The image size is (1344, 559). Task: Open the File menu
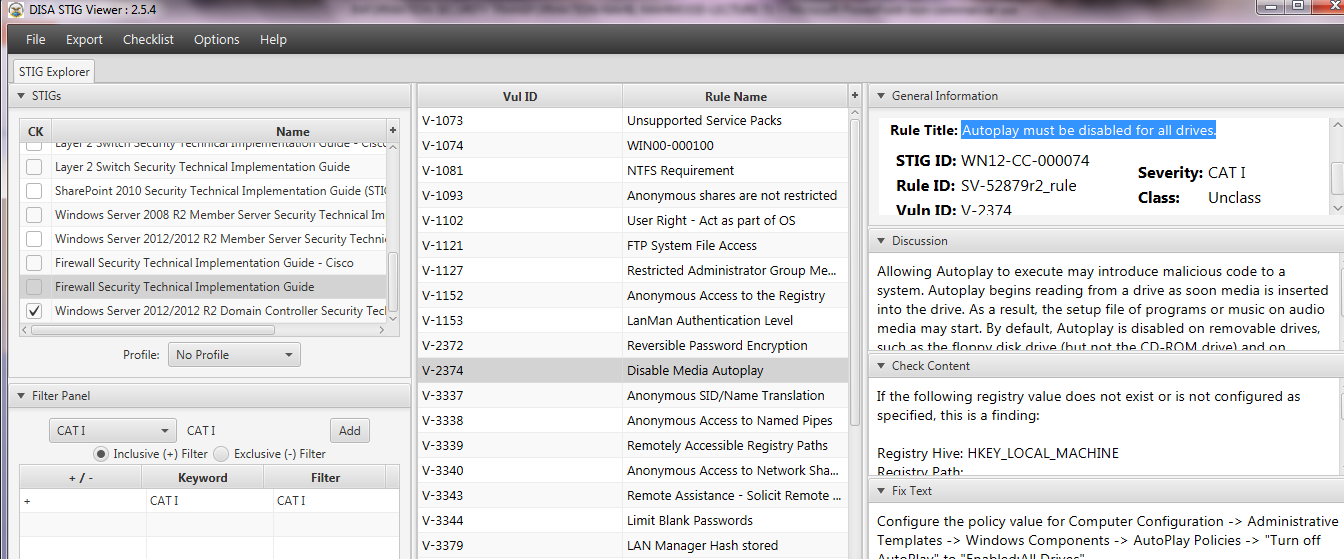(x=35, y=40)
